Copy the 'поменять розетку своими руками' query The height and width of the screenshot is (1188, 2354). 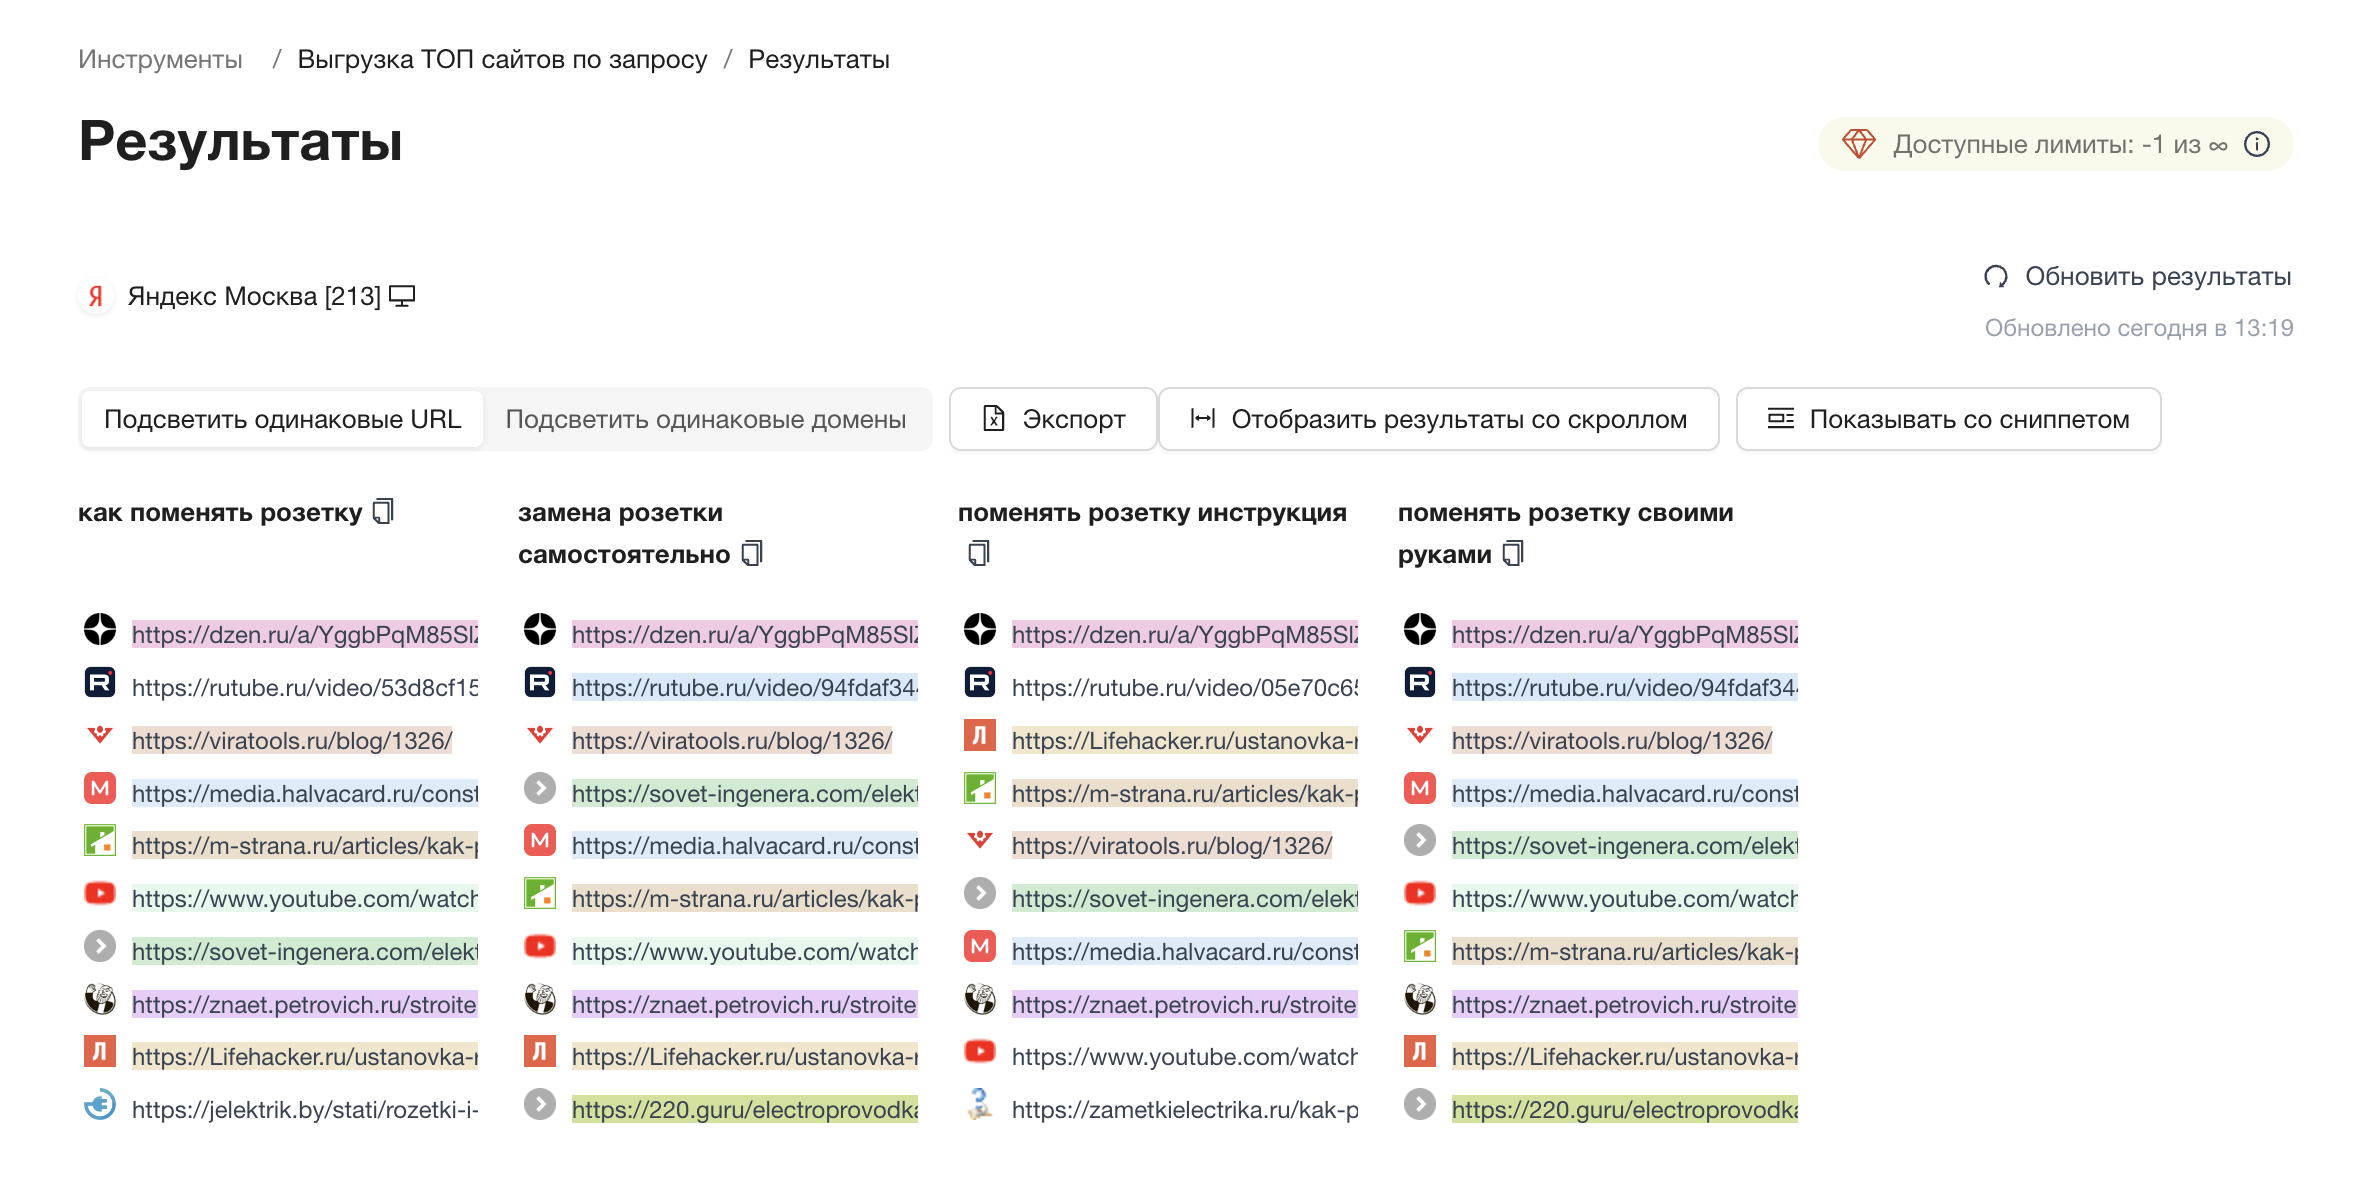[1513, 554]
